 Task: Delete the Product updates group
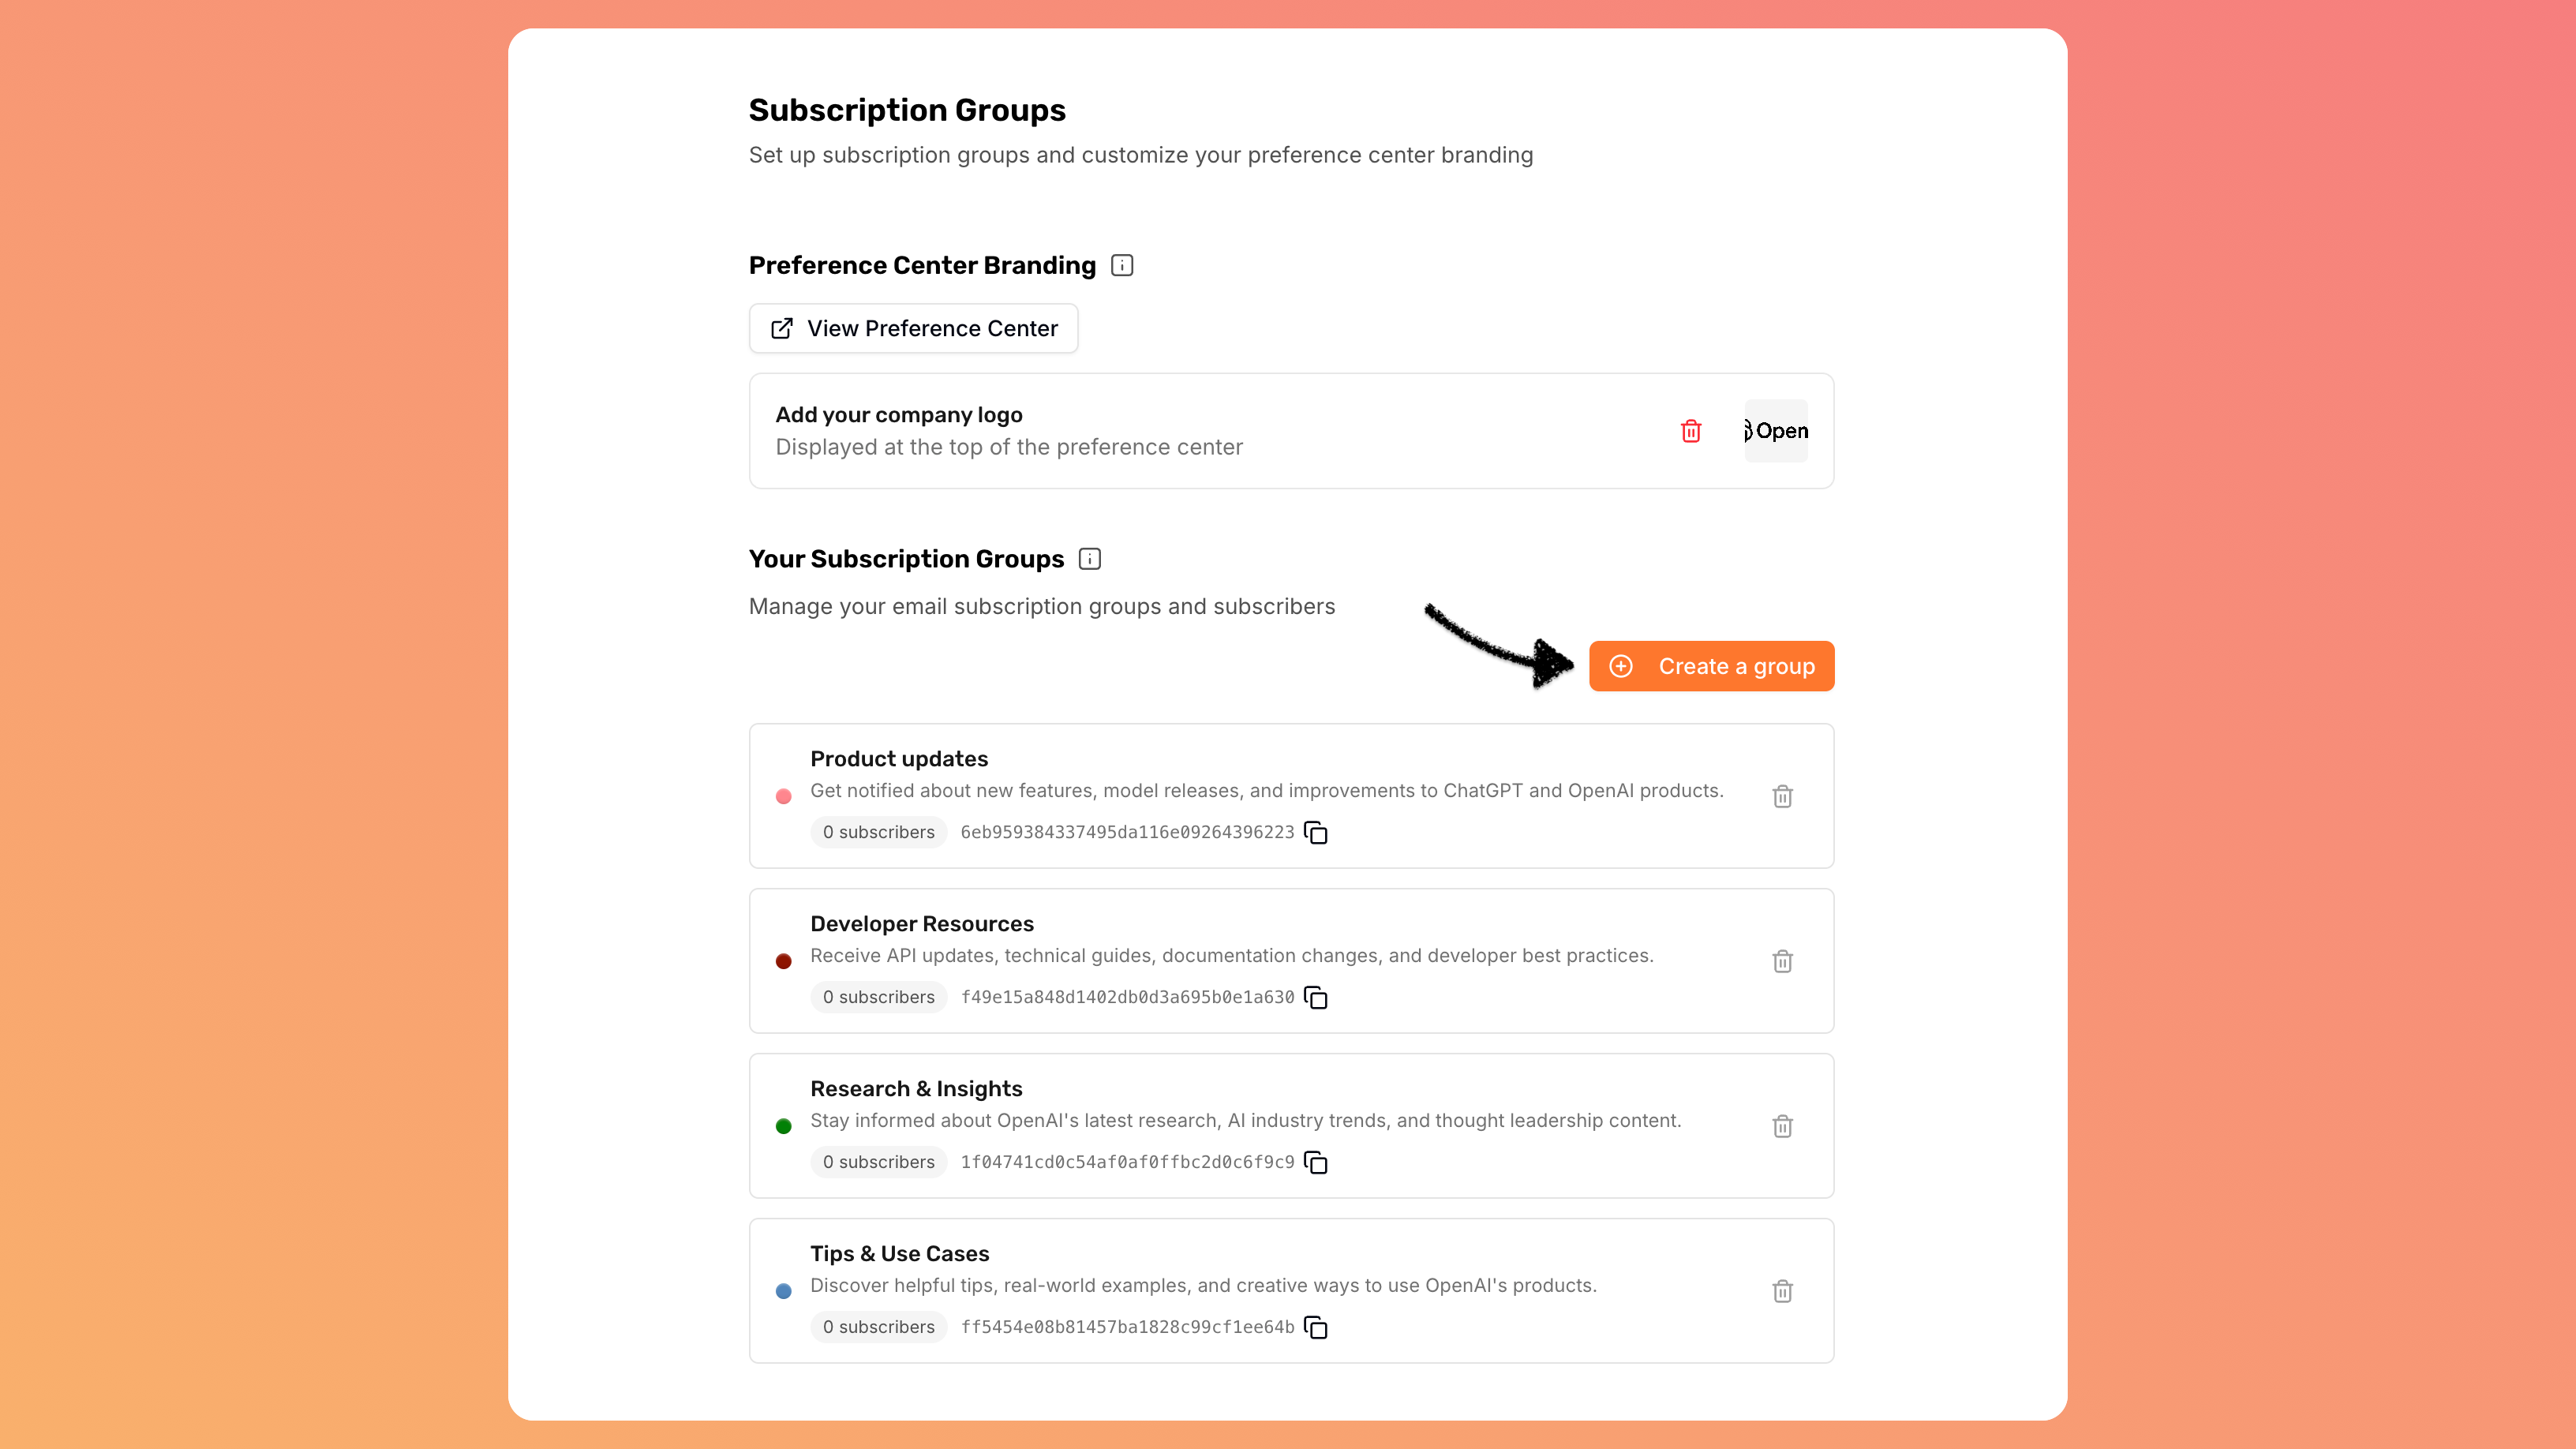pyautogui.click(x=1783, y=796)
